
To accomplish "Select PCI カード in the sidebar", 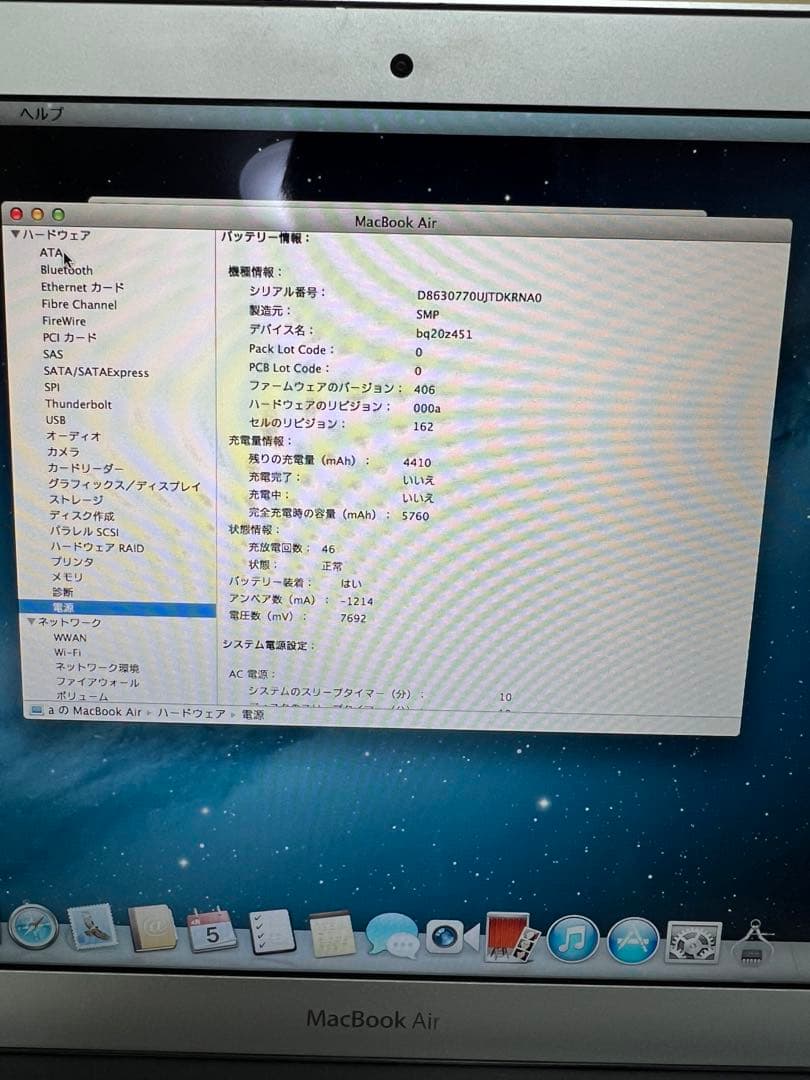I will pyautogui.click(x=70, y=338).
